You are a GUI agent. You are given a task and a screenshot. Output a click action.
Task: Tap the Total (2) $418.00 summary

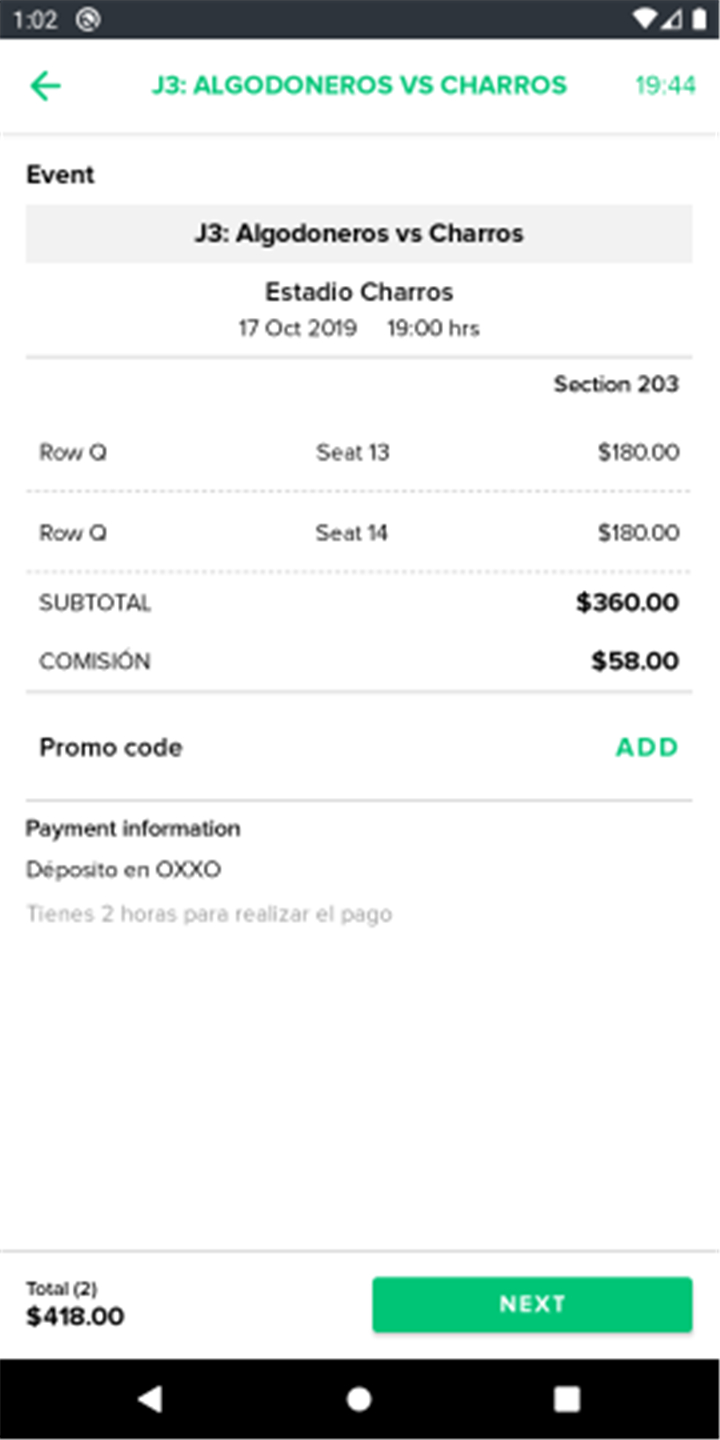tap(76, 1305)
